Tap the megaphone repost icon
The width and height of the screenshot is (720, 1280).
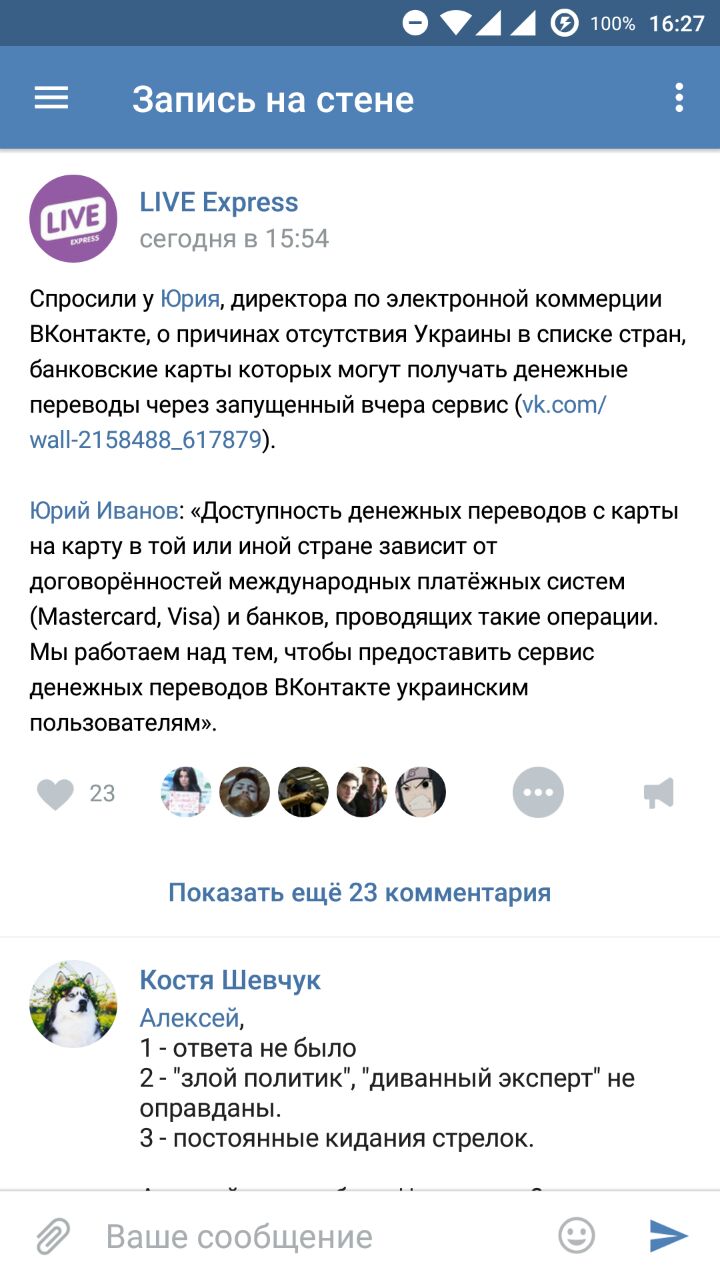(x=658, y=794)
